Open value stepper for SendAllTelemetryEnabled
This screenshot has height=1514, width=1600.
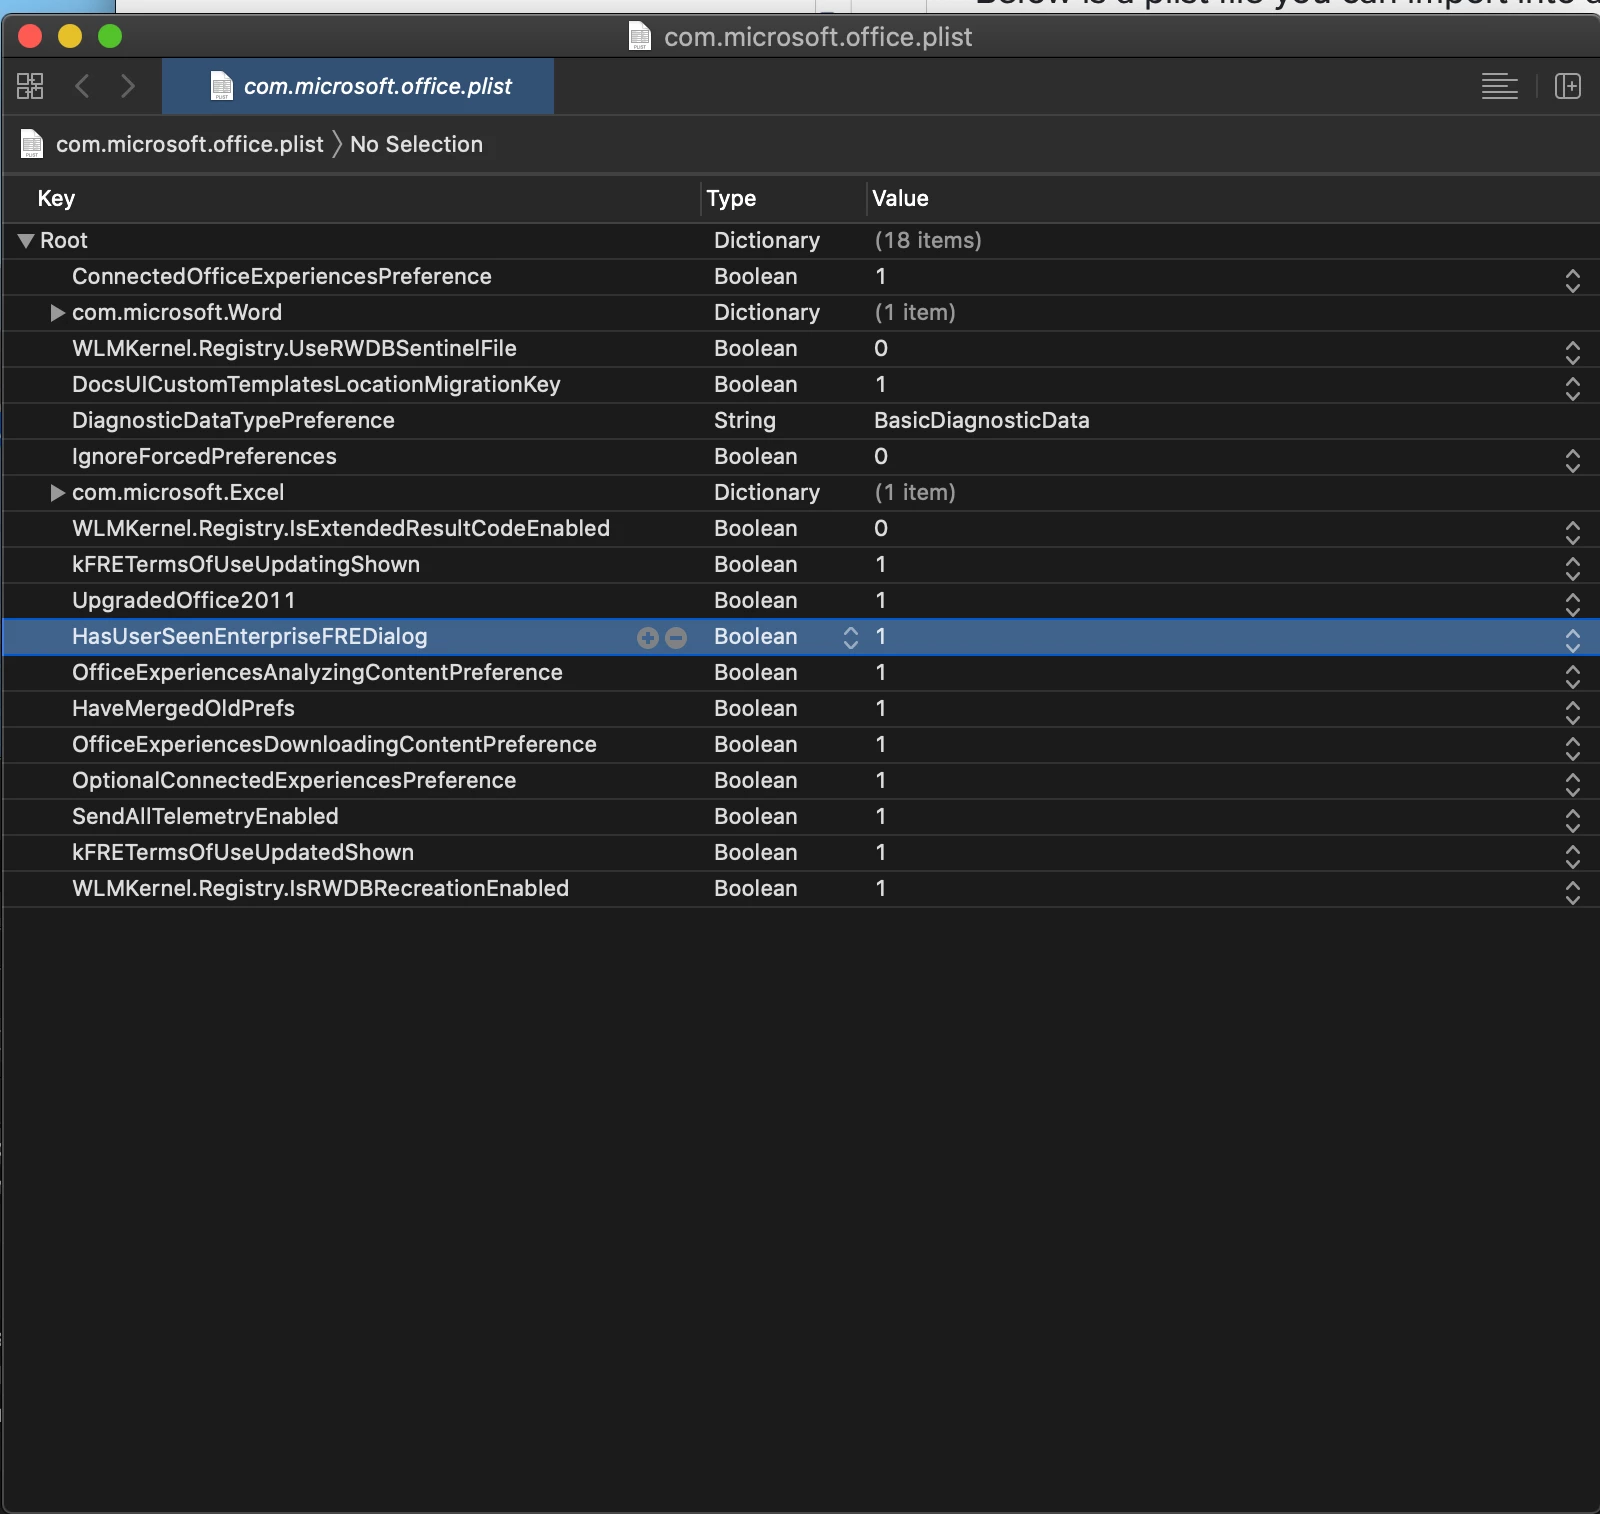pyautogui.click(x=1573, y=820)
